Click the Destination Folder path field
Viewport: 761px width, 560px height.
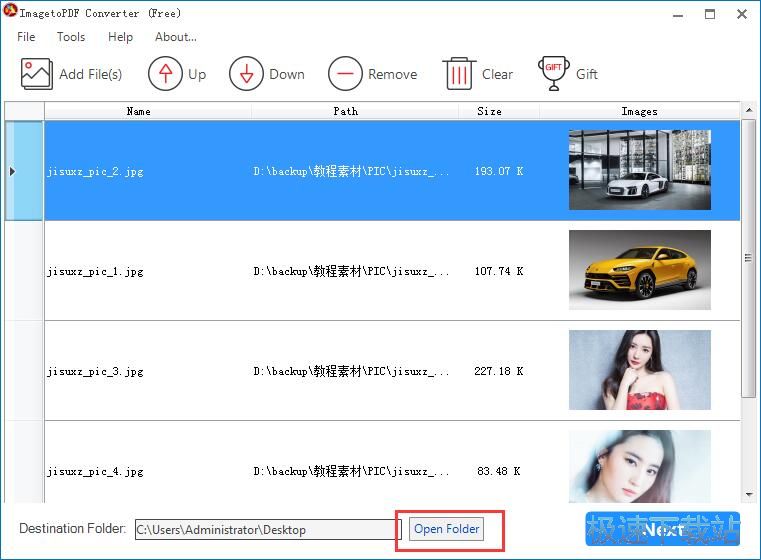(267, 530)
